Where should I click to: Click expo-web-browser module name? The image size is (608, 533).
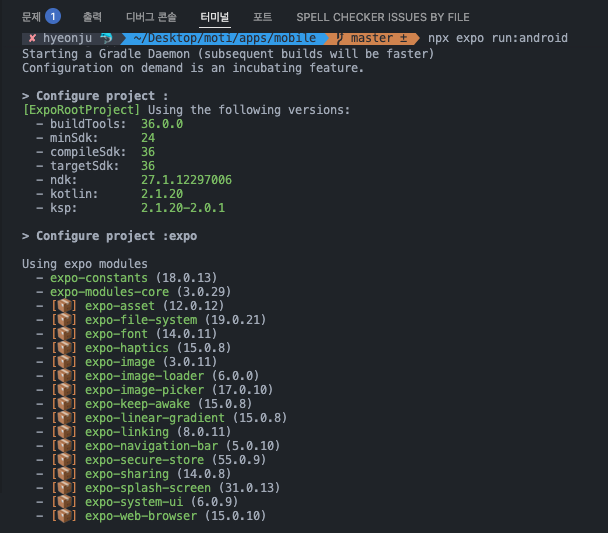click(141, 516)
